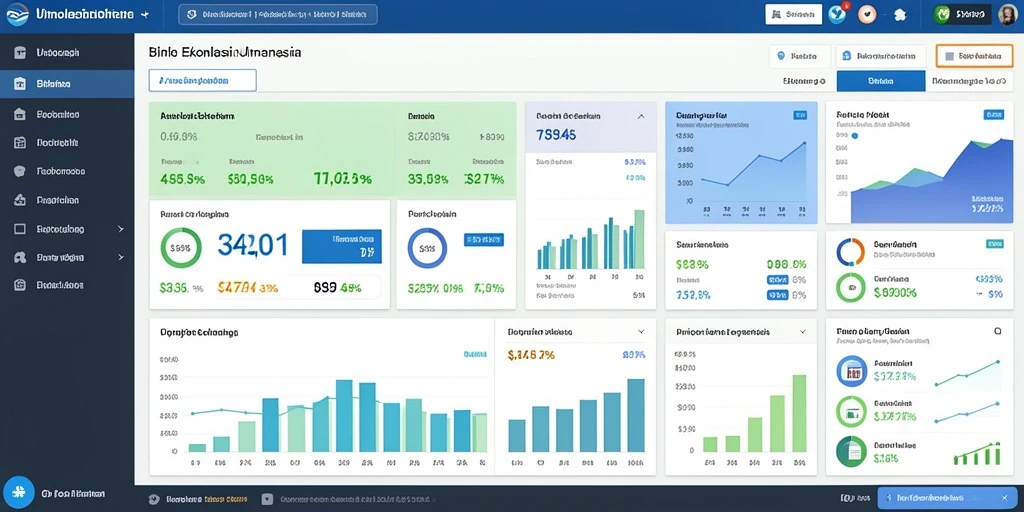Click the sixth sidebar icon above the square
The image size is (1024, 512).
[20, 200]
